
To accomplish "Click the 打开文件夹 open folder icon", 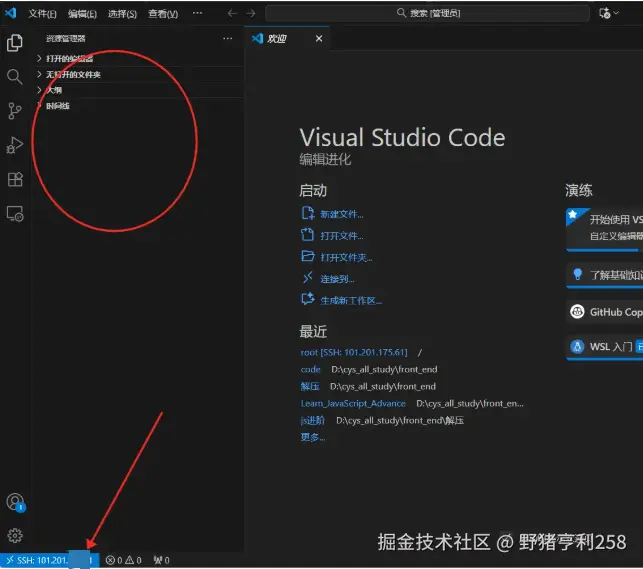I will tap(308, 256).
